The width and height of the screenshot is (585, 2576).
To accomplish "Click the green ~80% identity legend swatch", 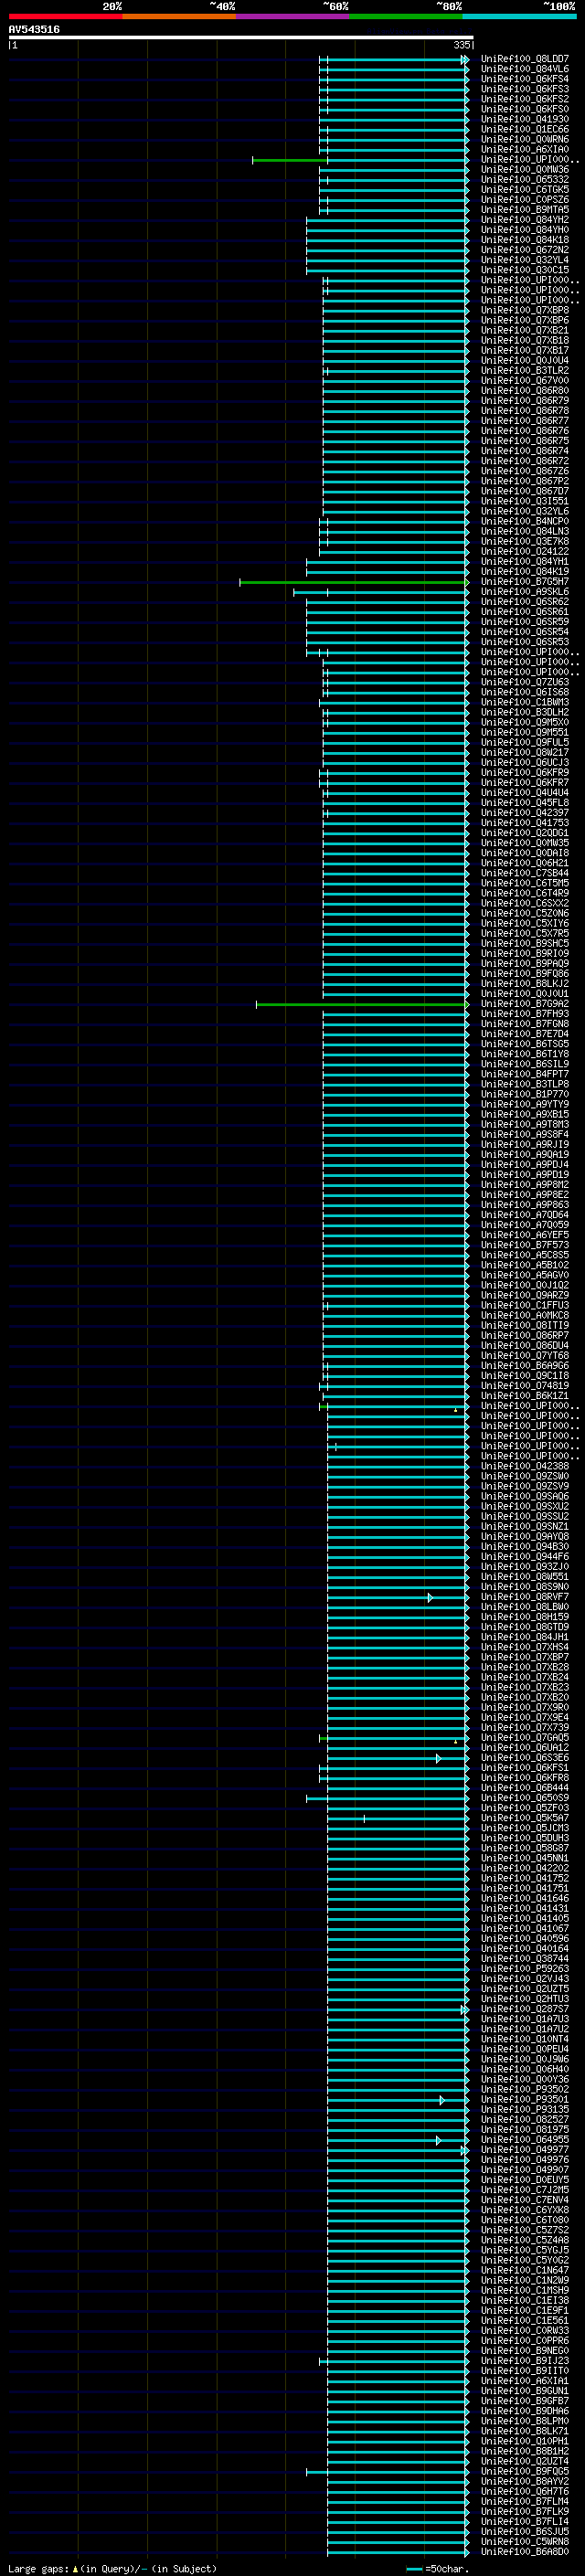I will [x=406, y=16].
